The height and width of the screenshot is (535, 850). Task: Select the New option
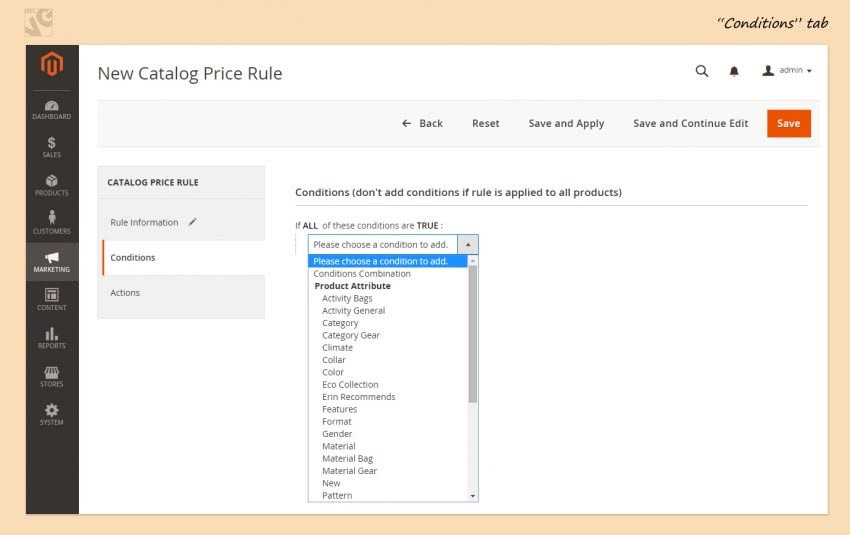331,484
